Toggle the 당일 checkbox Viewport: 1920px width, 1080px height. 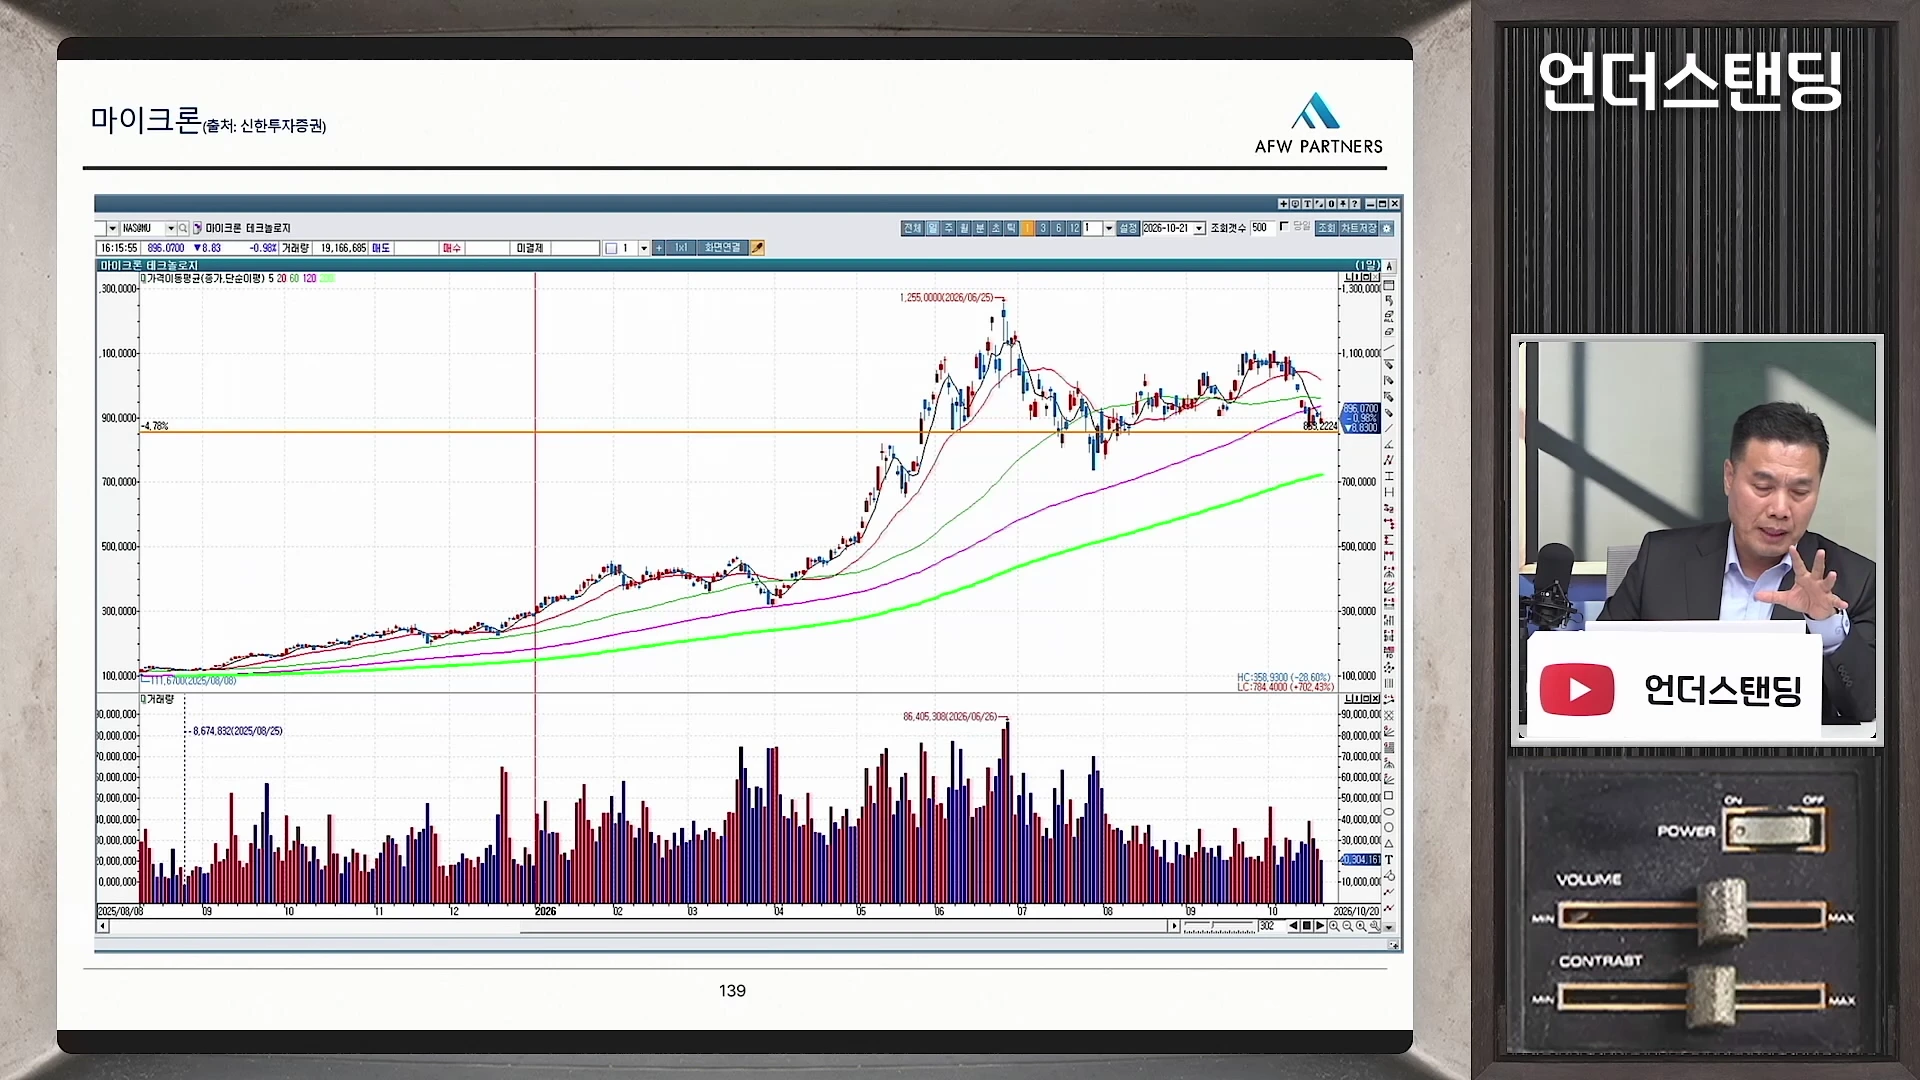1284,227
